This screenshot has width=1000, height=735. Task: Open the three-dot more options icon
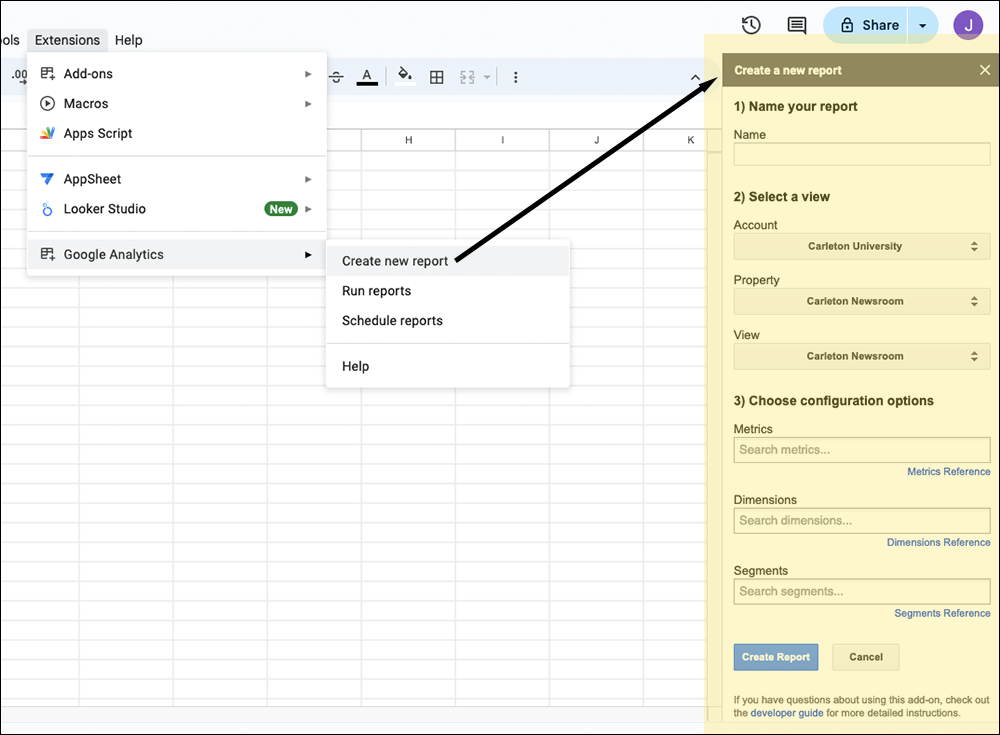[515, 77]
